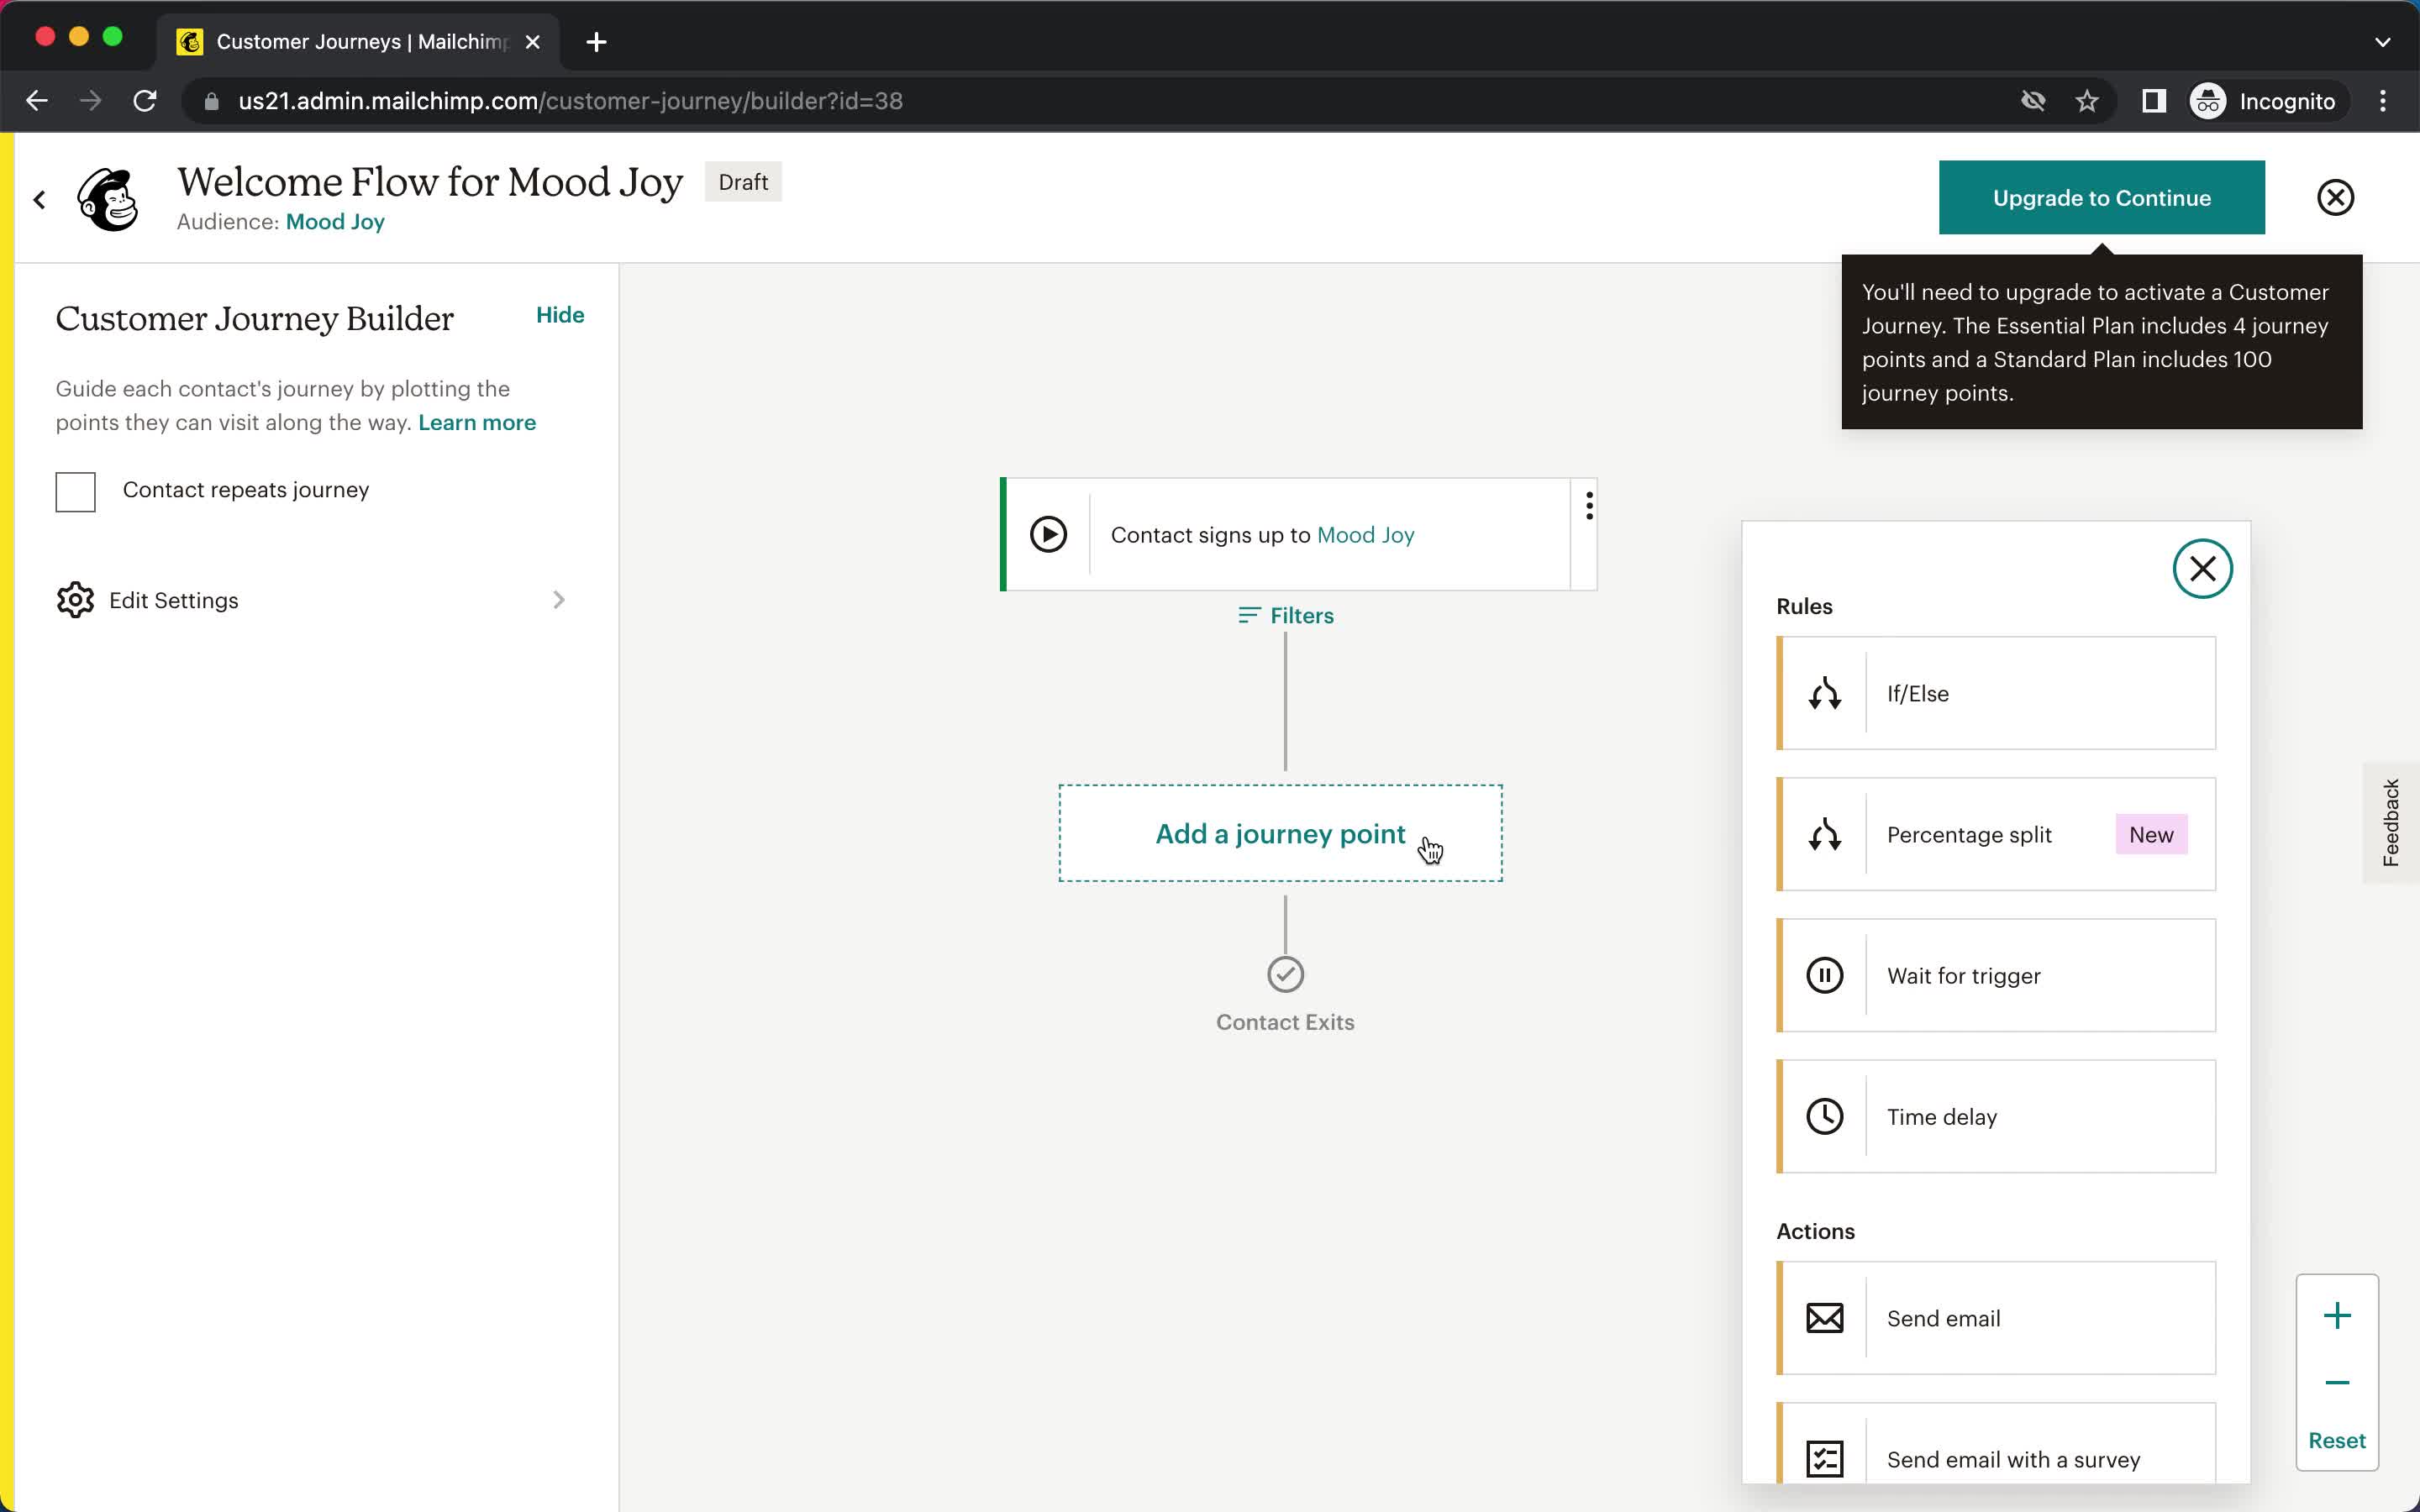Click the zoom reset button
Image resolution: width=2420 pixels, height=1512 pixels.
(x=2336, y=1441)
